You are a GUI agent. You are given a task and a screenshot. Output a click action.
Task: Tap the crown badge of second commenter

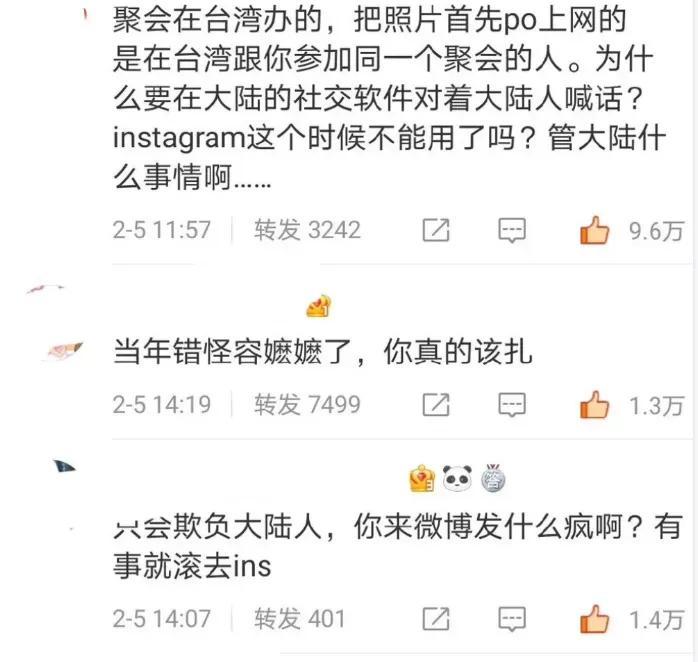tap(319, 306)
